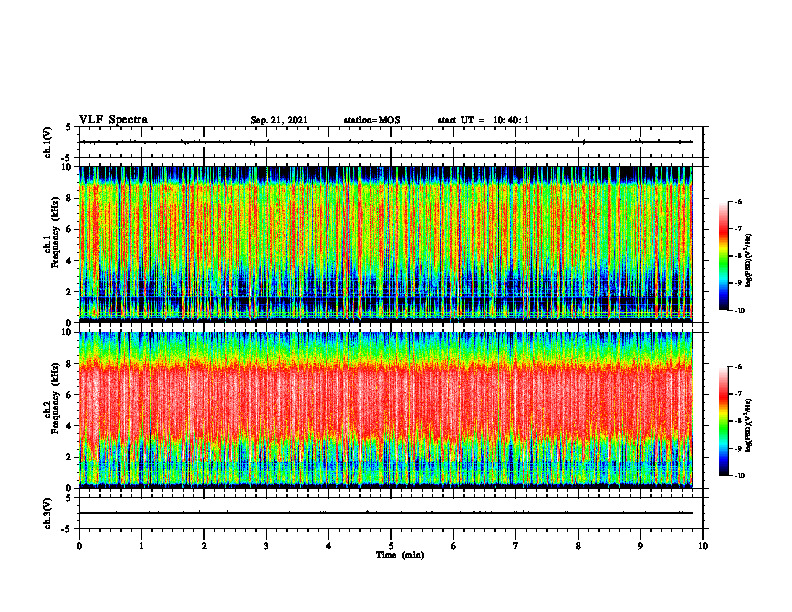Click the "station=MOS" header label
This screenshot has height=612, width=792.
(372, 120)
